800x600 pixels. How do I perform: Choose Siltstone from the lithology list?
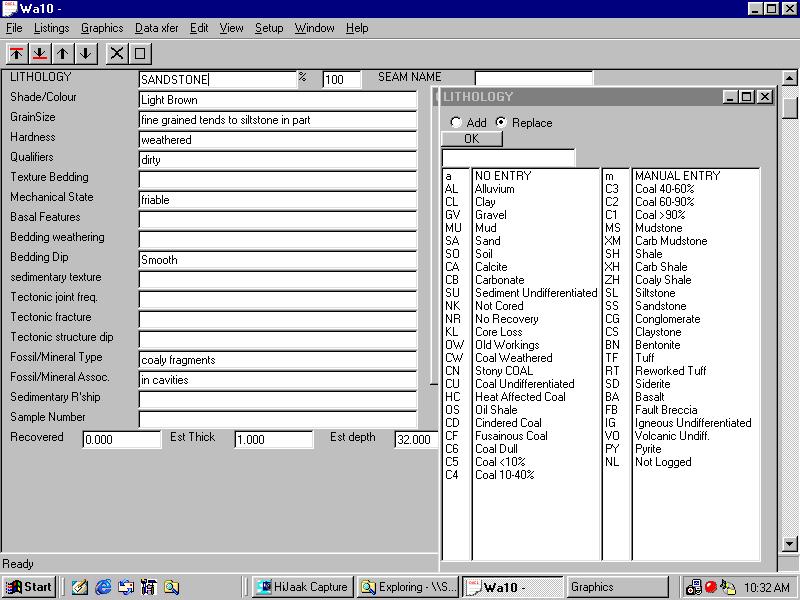coord(656,293)
